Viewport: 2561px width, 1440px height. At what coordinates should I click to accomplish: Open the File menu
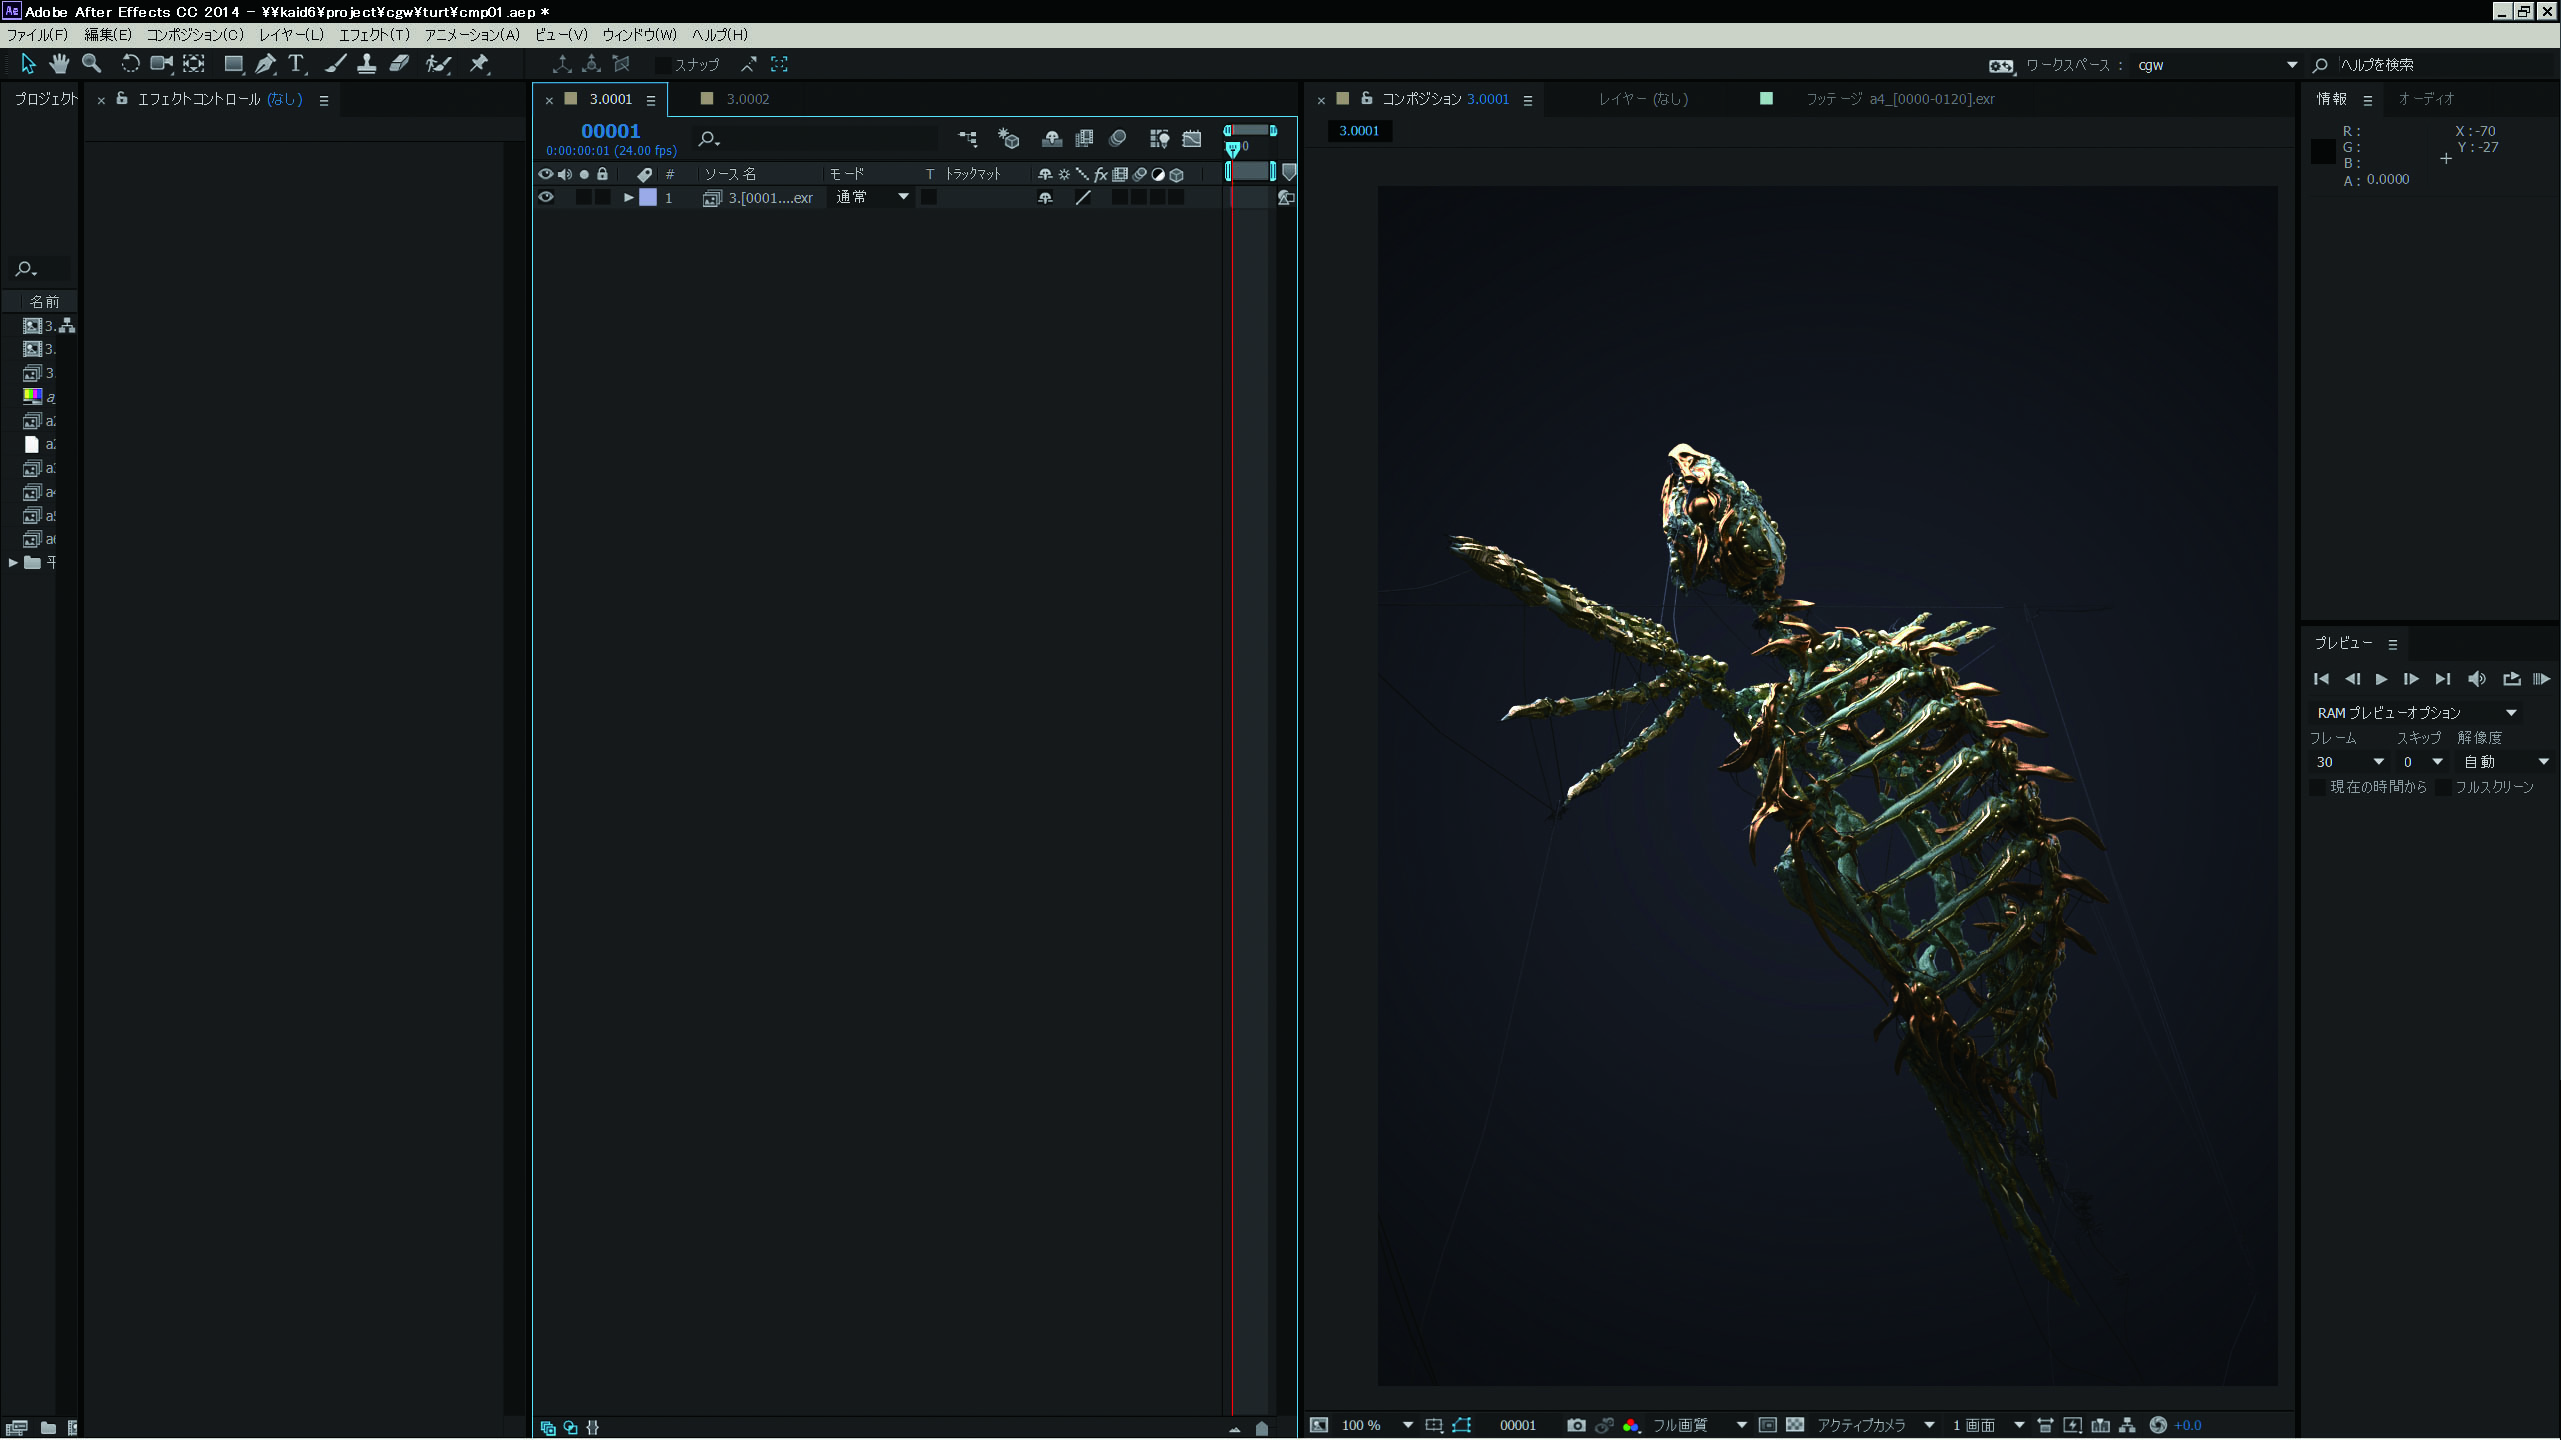point(38,35)
